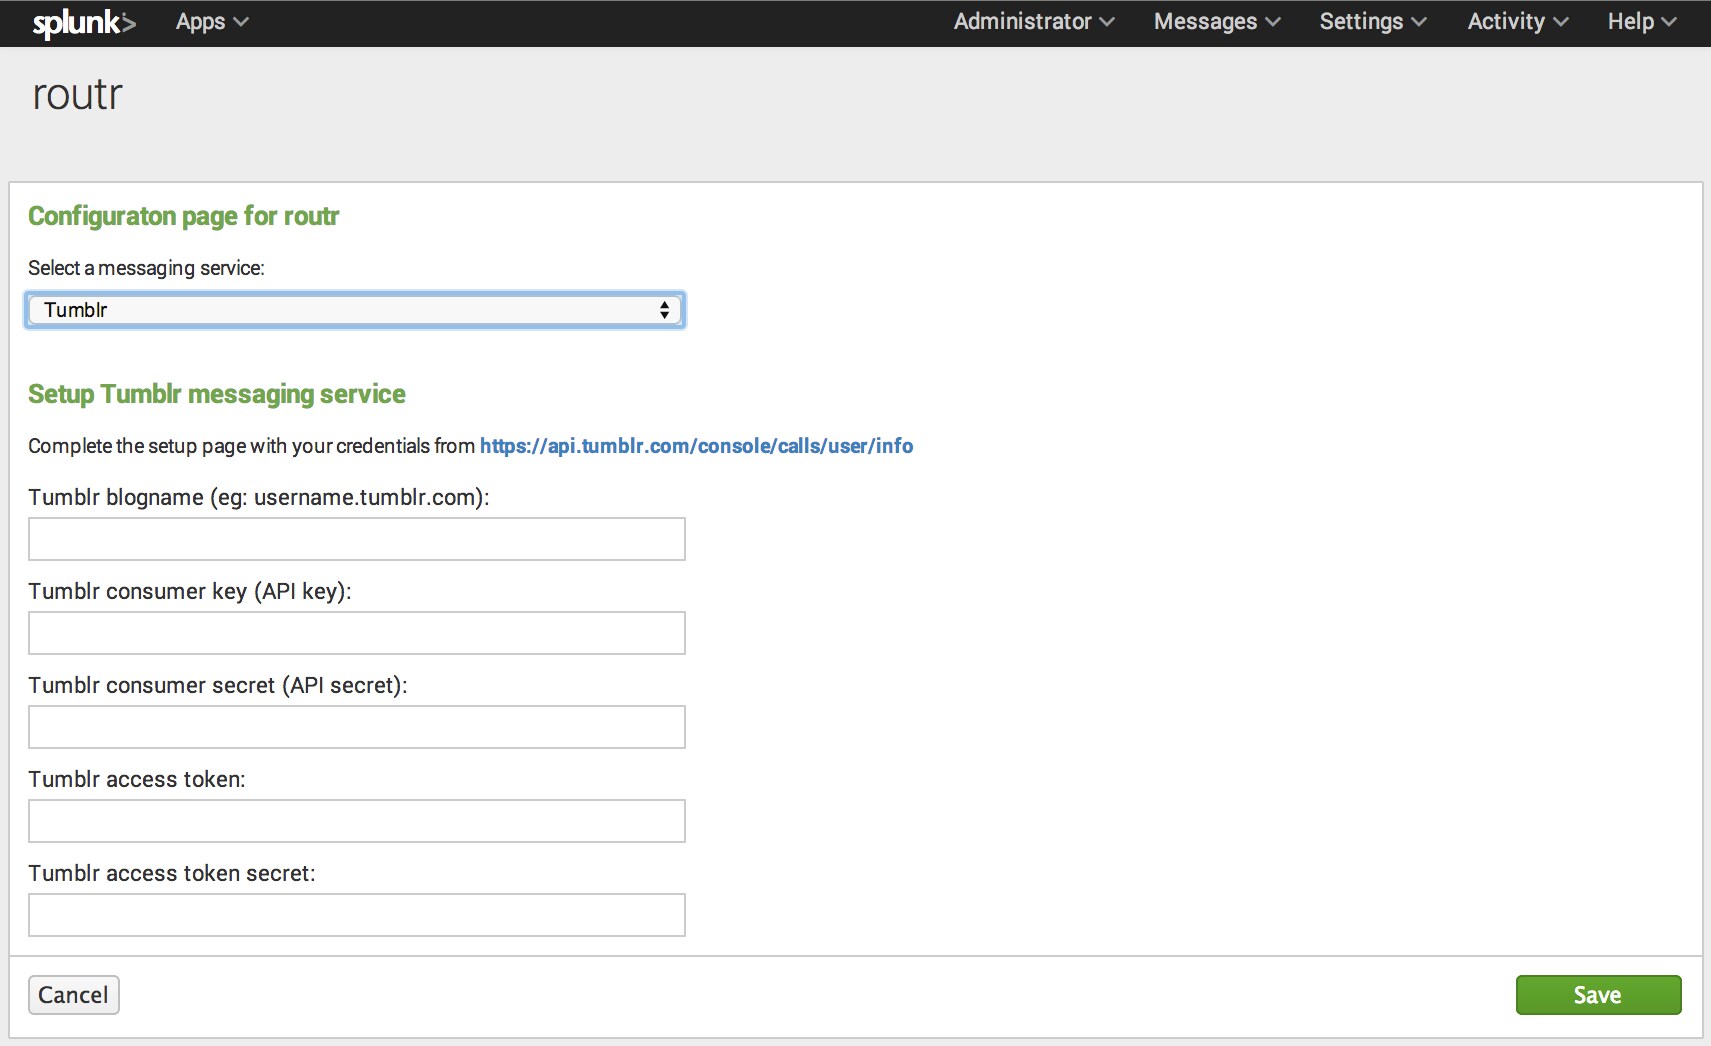Click the 'routr' page title
Screen dimensions: 1711x1046
pyautogui.click(x=77, y=94)
